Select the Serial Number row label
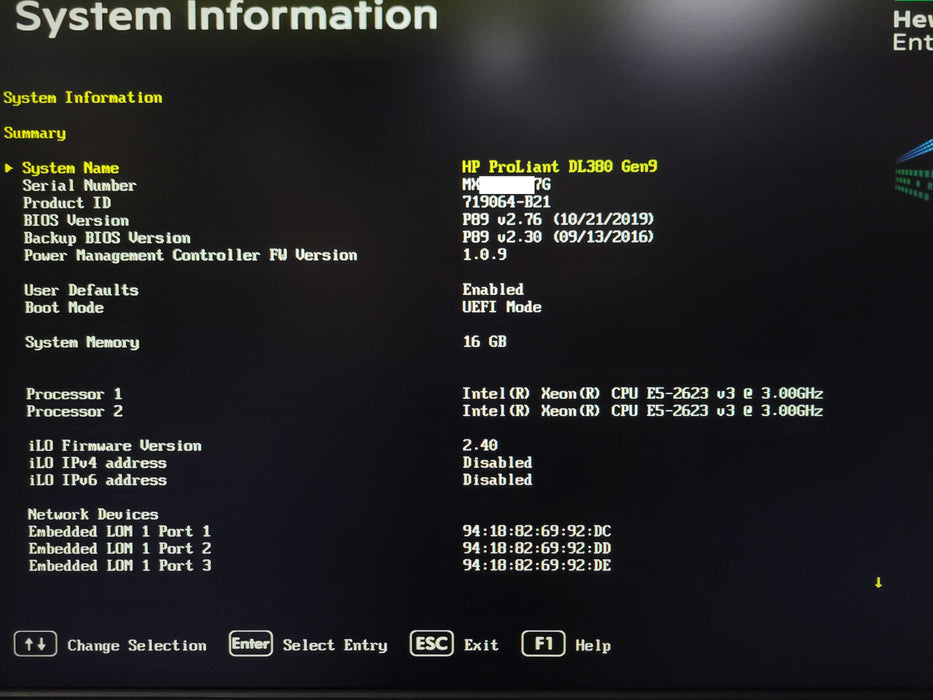The width and height of the screenshot is (933, 700). click(79, 186)
